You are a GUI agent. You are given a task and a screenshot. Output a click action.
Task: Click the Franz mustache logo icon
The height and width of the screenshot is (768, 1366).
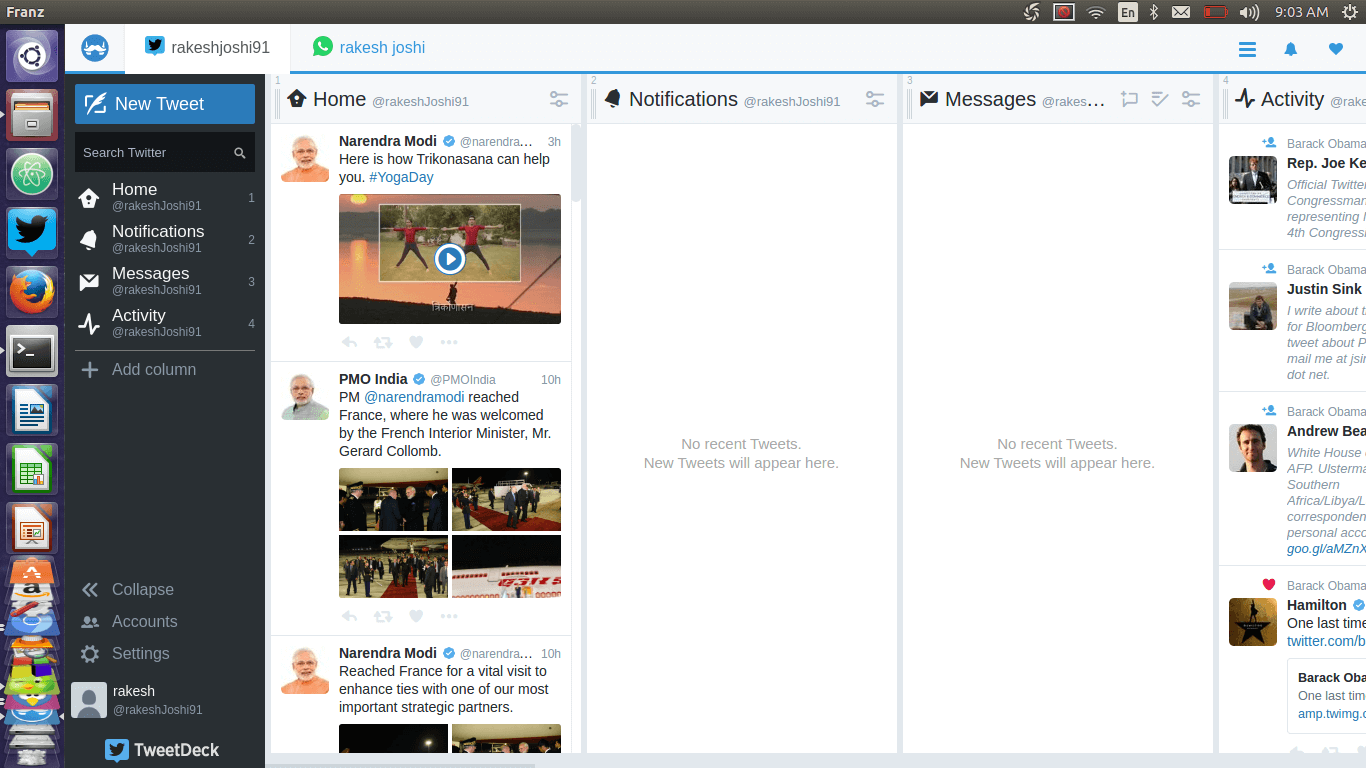(95, 48)
